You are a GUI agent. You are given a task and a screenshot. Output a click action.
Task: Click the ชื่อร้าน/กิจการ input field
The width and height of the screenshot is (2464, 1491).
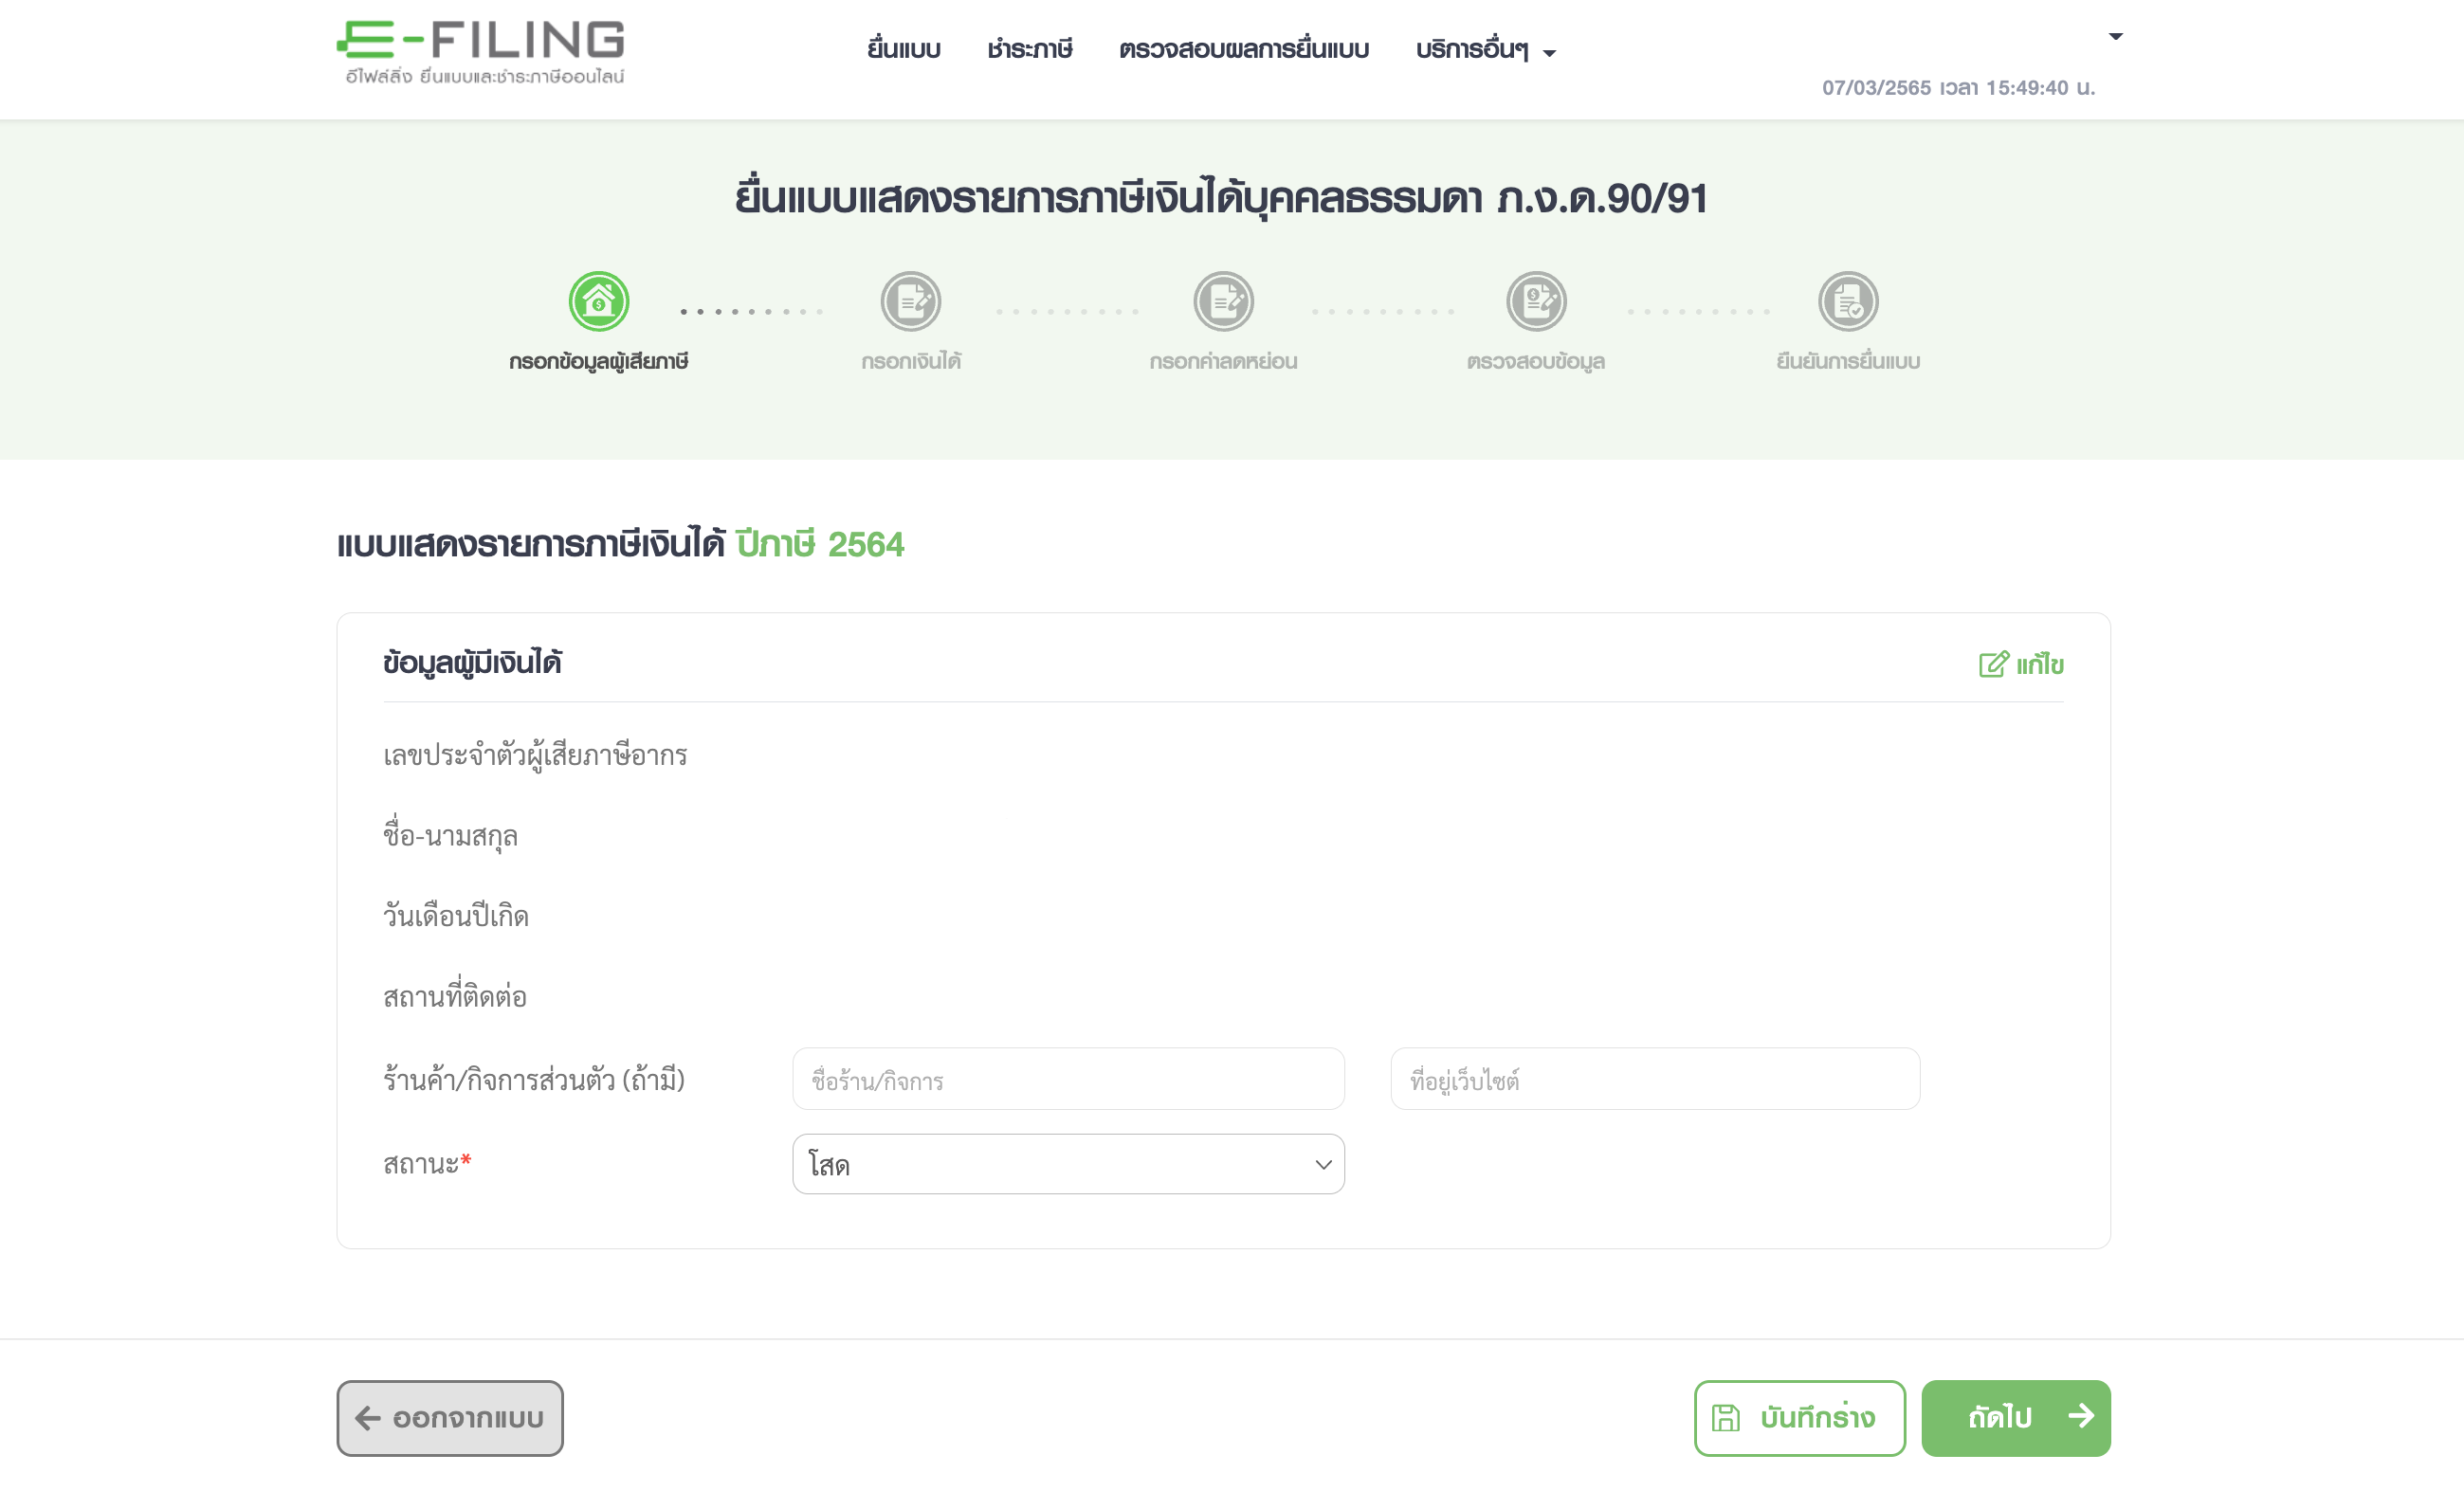click(1068, 1079)
